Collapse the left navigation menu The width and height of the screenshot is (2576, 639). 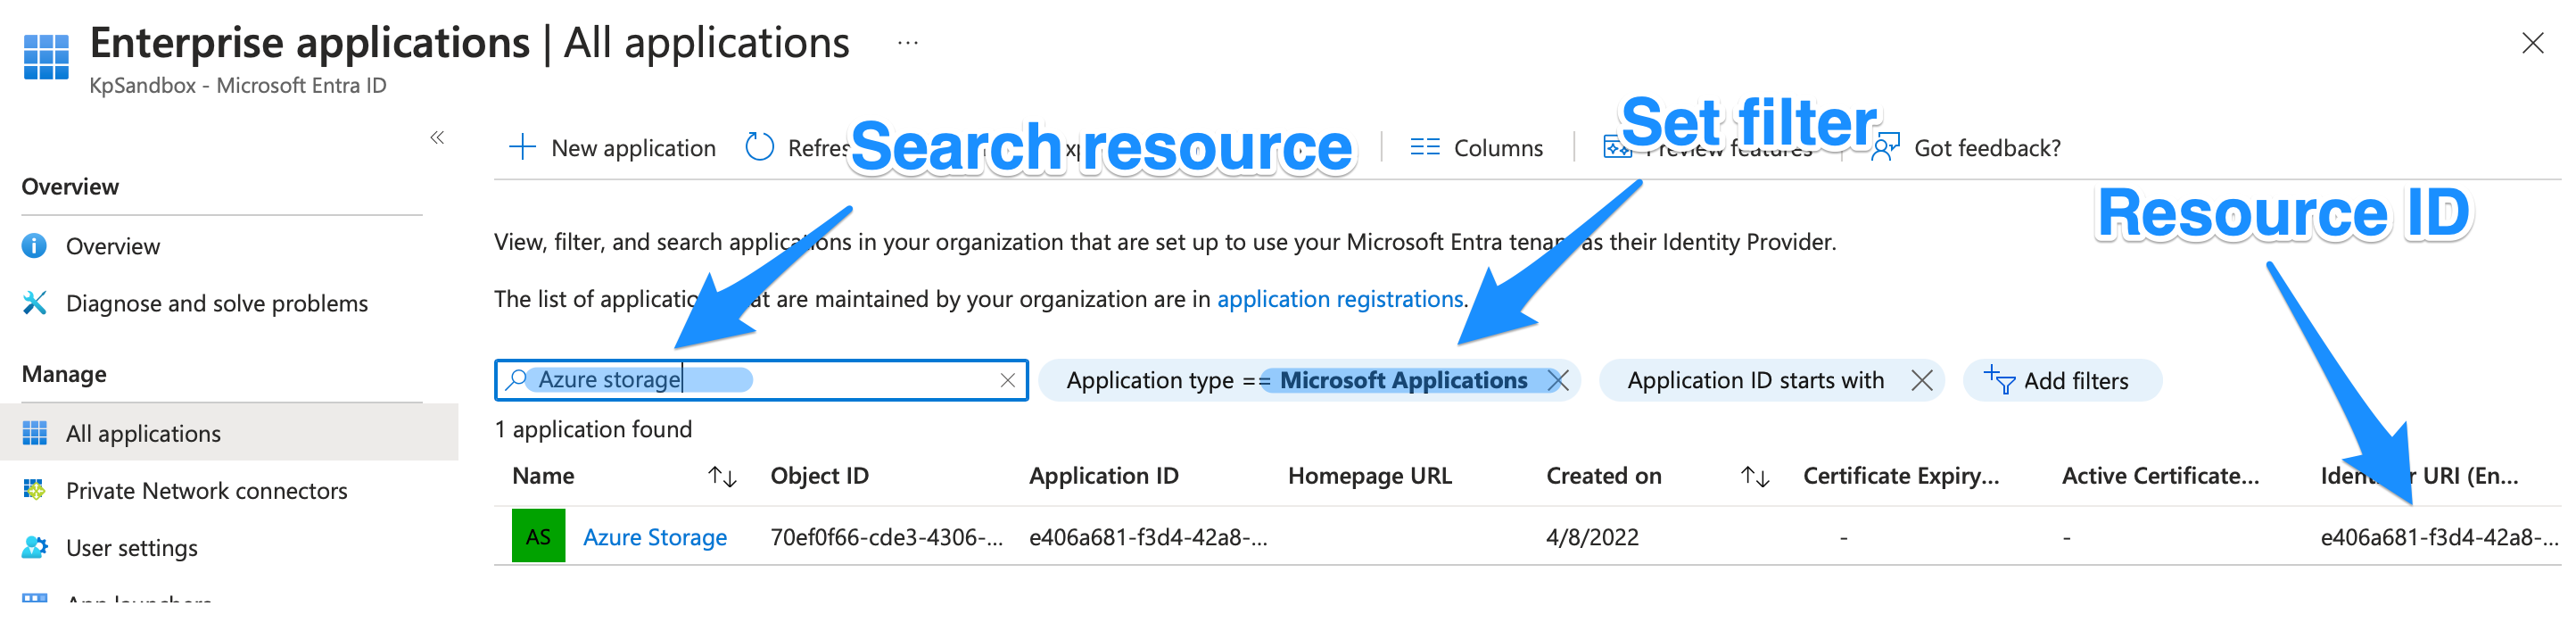[x=437, y=138]
